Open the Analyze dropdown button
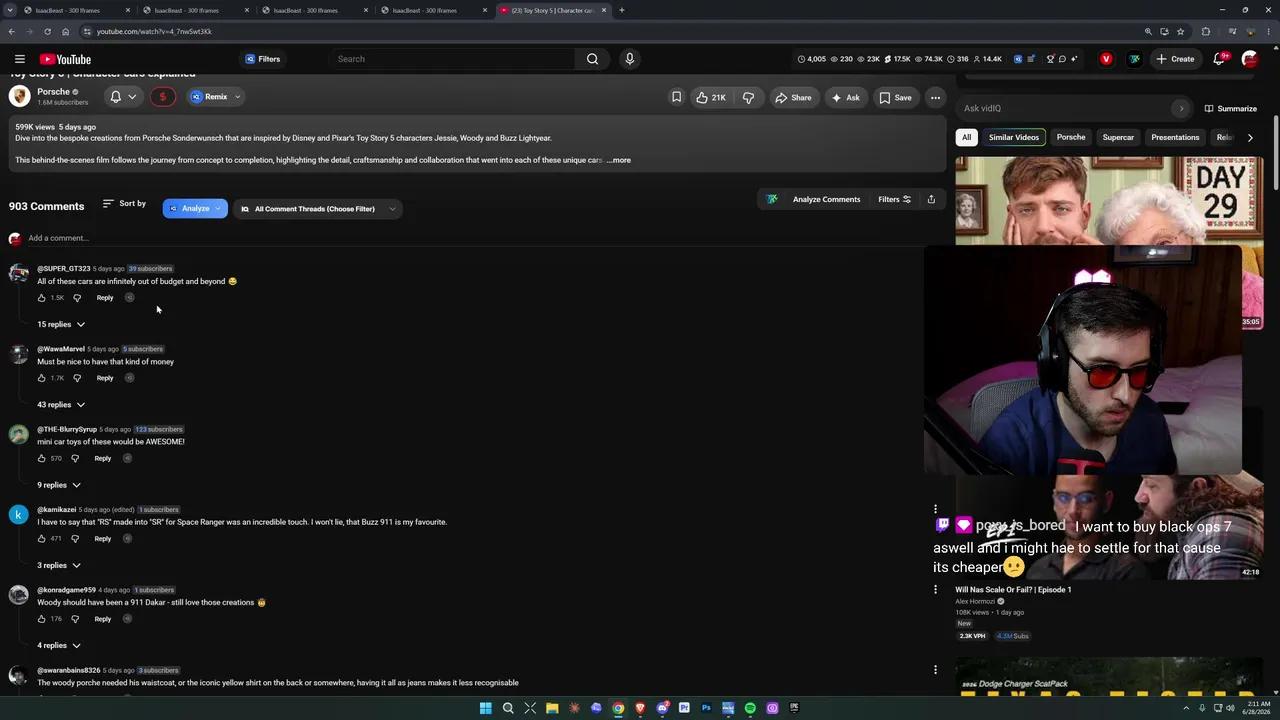Screen dimensions: 1280x720 (x=195, y=209)
